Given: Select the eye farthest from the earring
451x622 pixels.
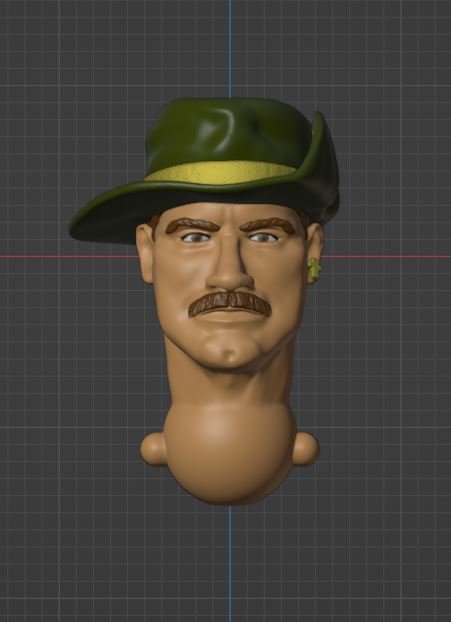Looking at the screenshot, I should 196,237.
